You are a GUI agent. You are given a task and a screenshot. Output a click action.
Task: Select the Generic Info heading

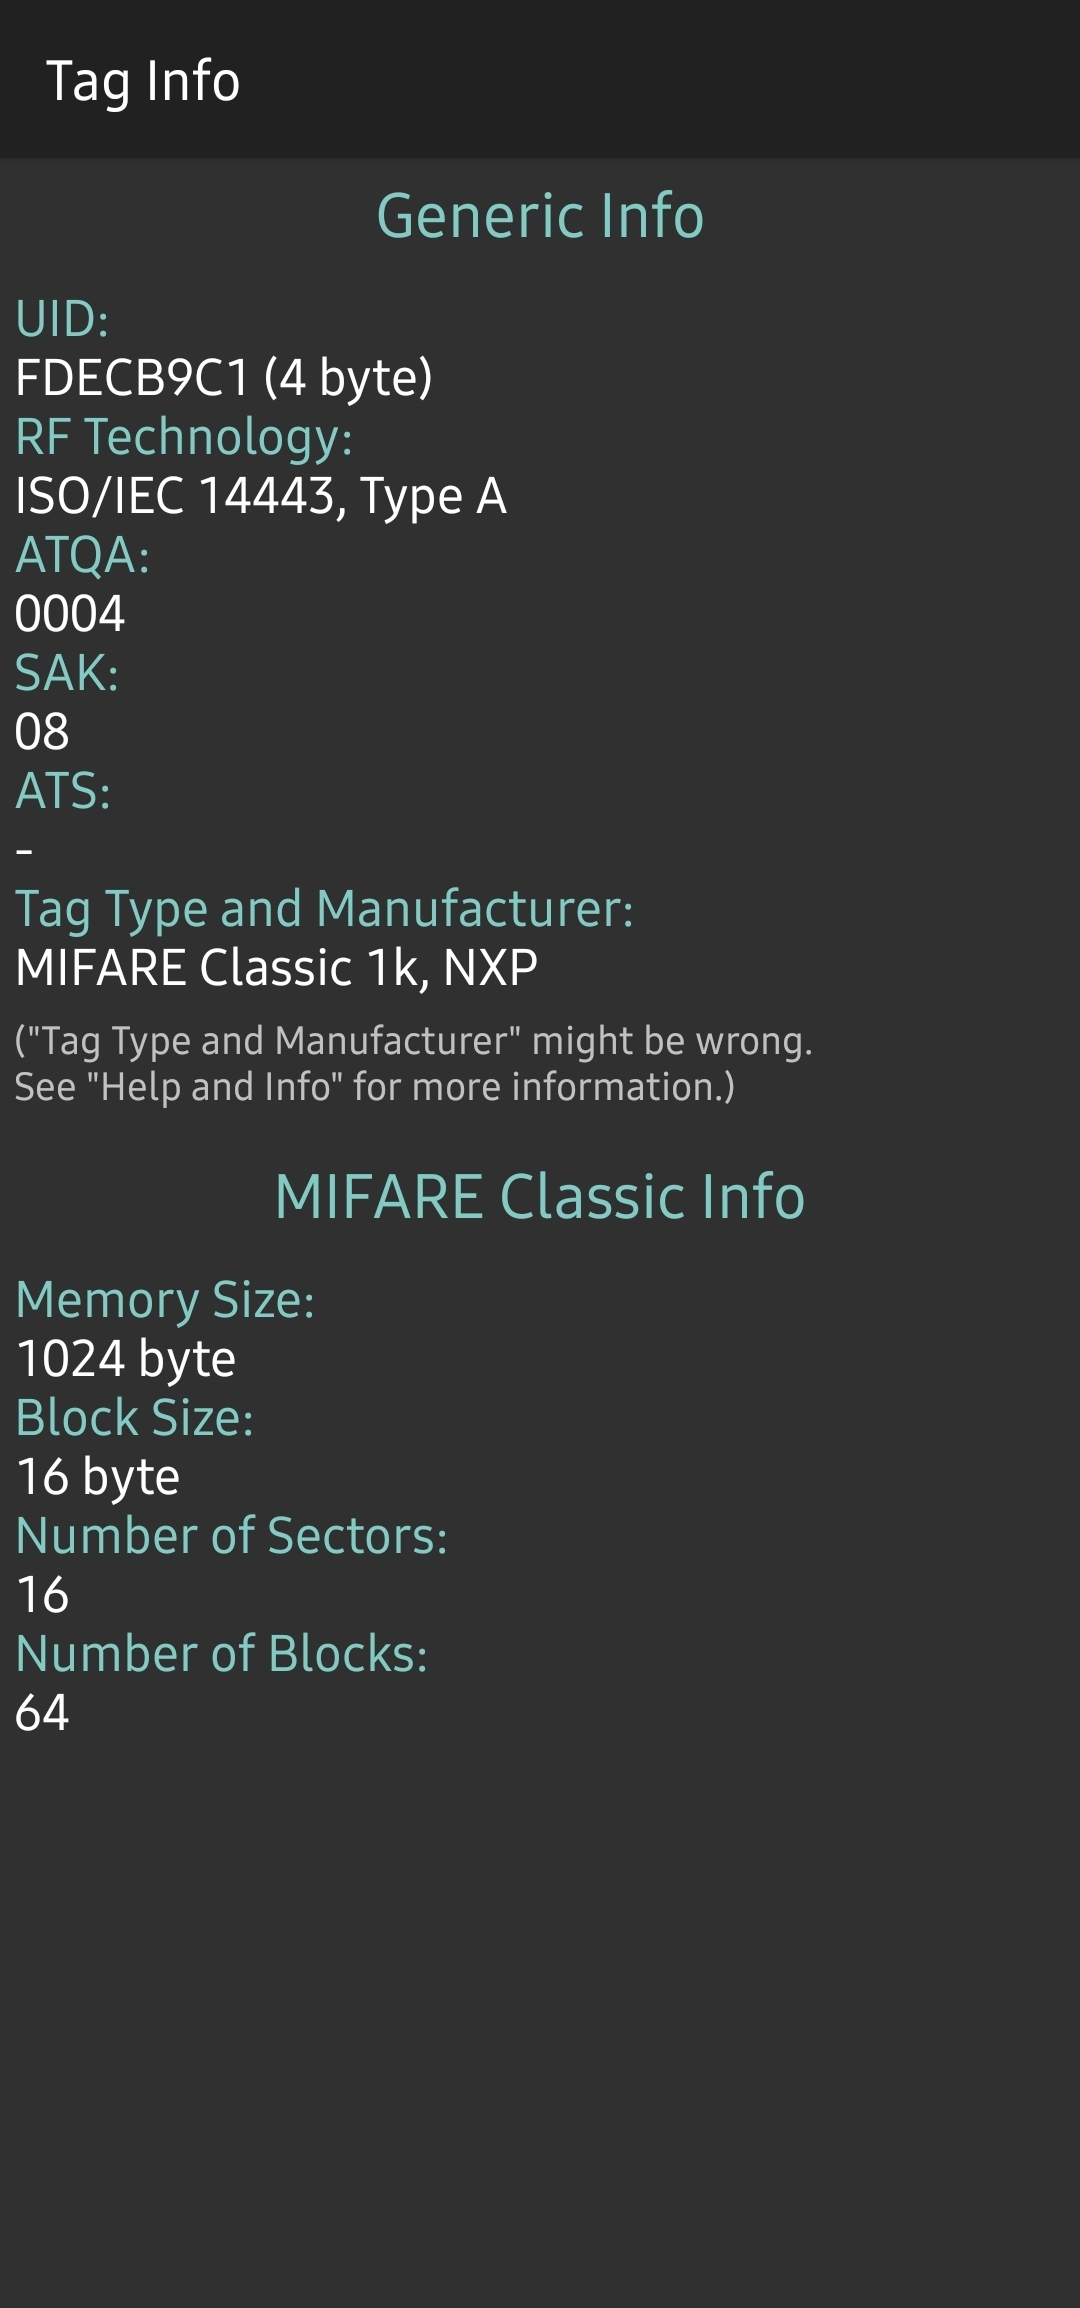tap(540, 216)
